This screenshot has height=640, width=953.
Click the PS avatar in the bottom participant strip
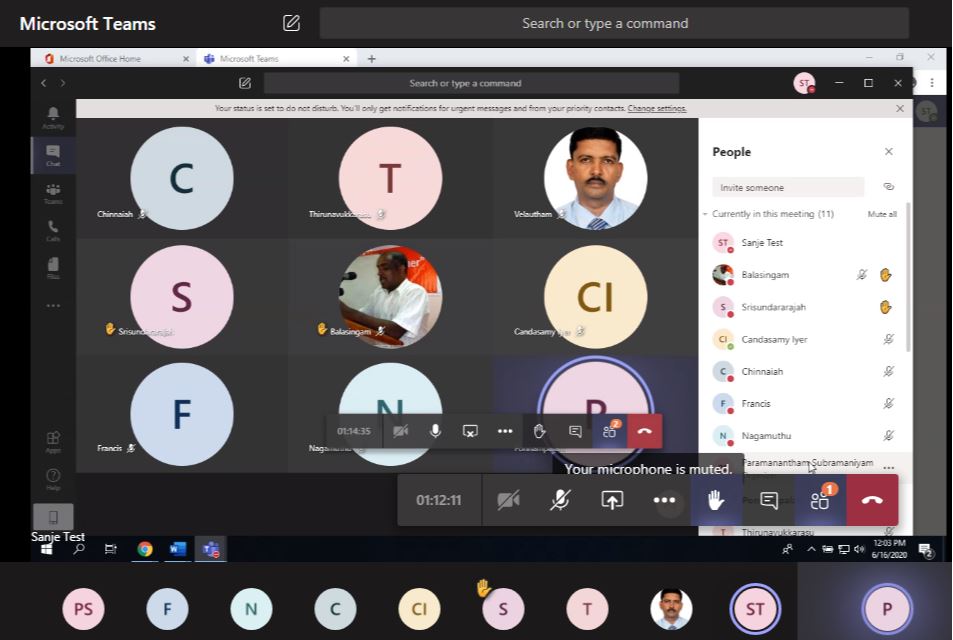click(x=83, y=608)
